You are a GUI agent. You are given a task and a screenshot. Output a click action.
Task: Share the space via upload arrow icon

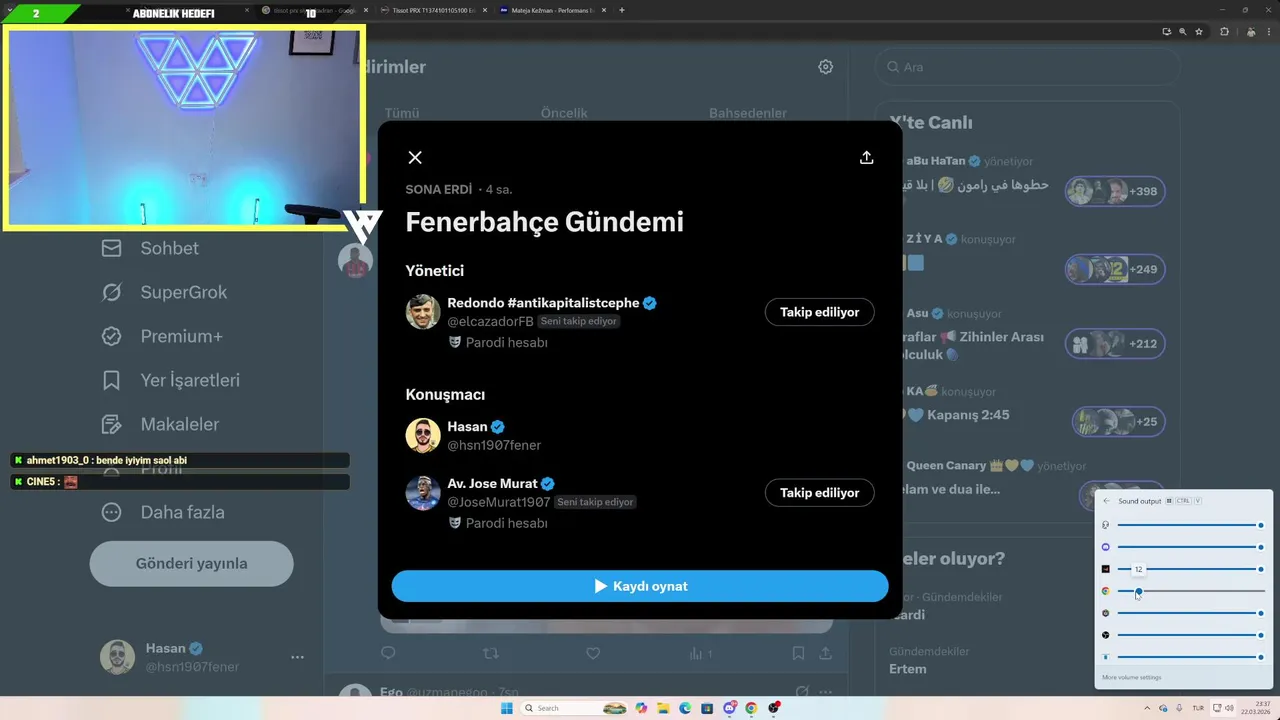867,157
